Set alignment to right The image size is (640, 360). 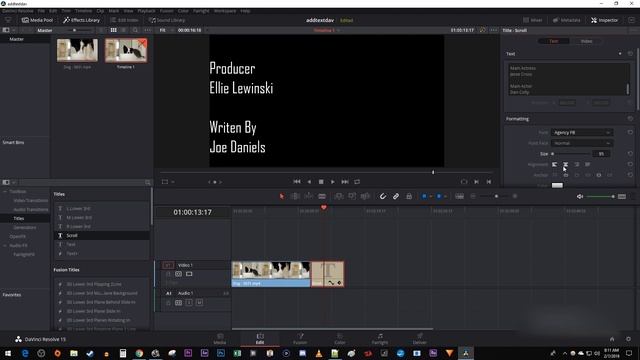coord(576,164)
